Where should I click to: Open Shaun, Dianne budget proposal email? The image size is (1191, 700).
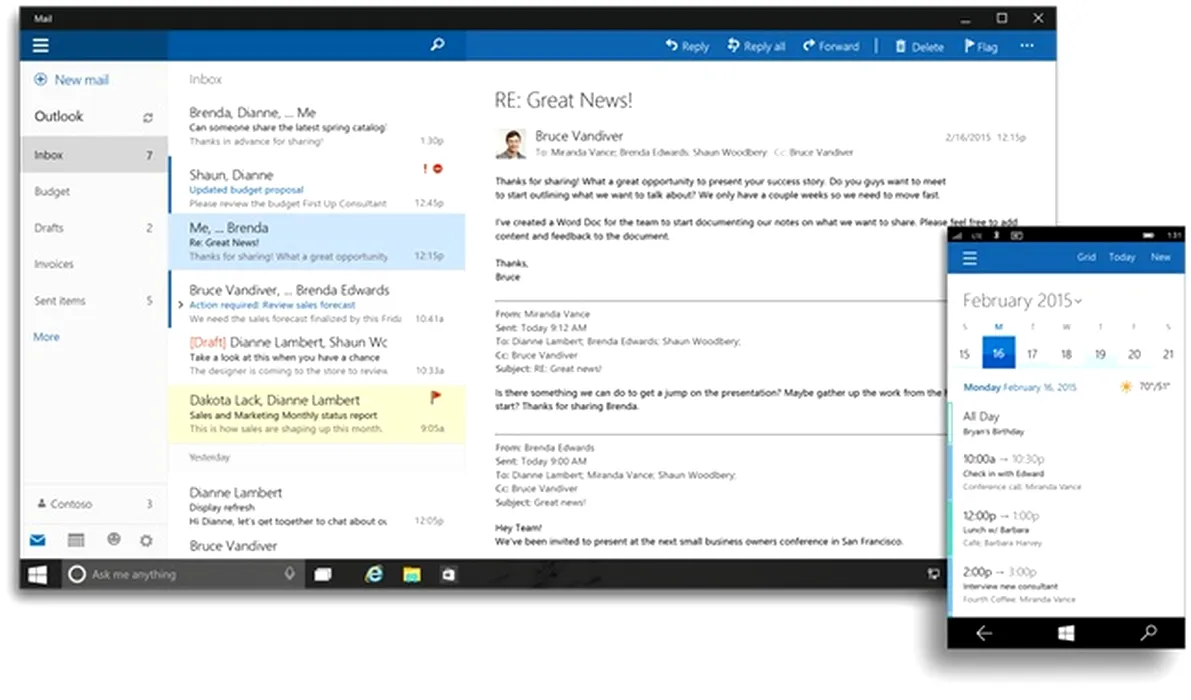pyautogui.click(x=316, y=185)
